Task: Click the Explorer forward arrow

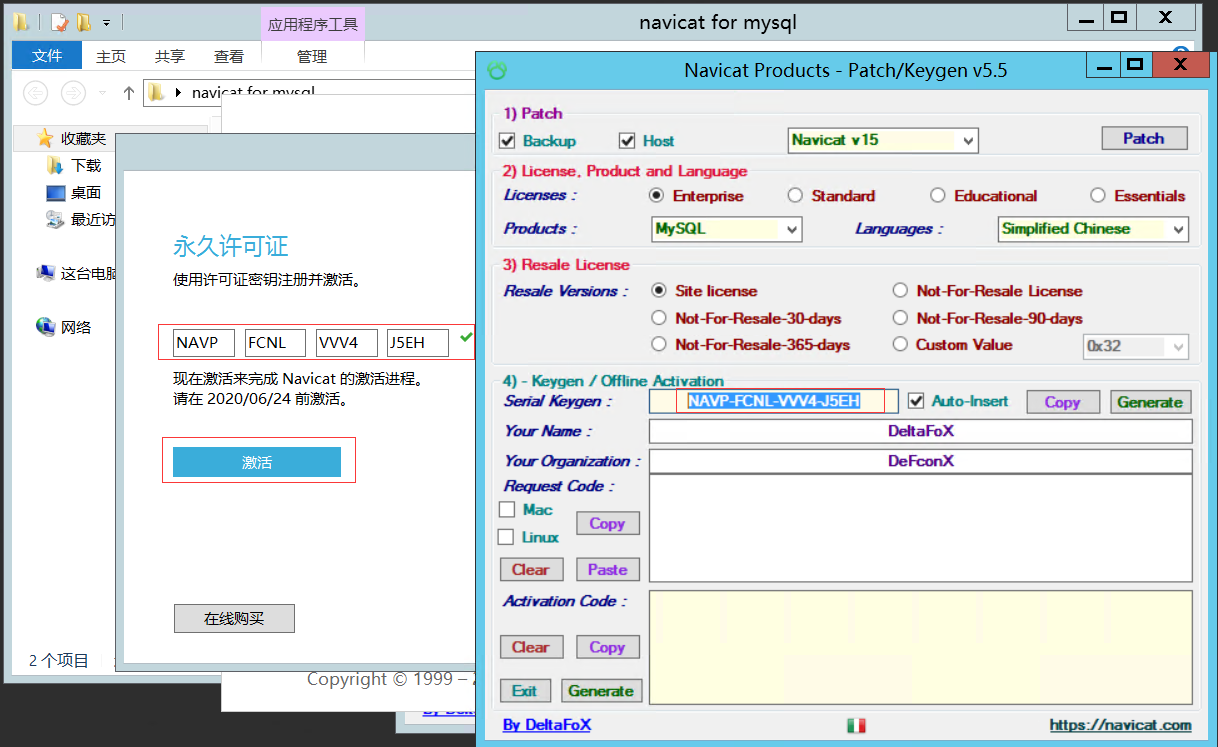Action: point(73,93)
